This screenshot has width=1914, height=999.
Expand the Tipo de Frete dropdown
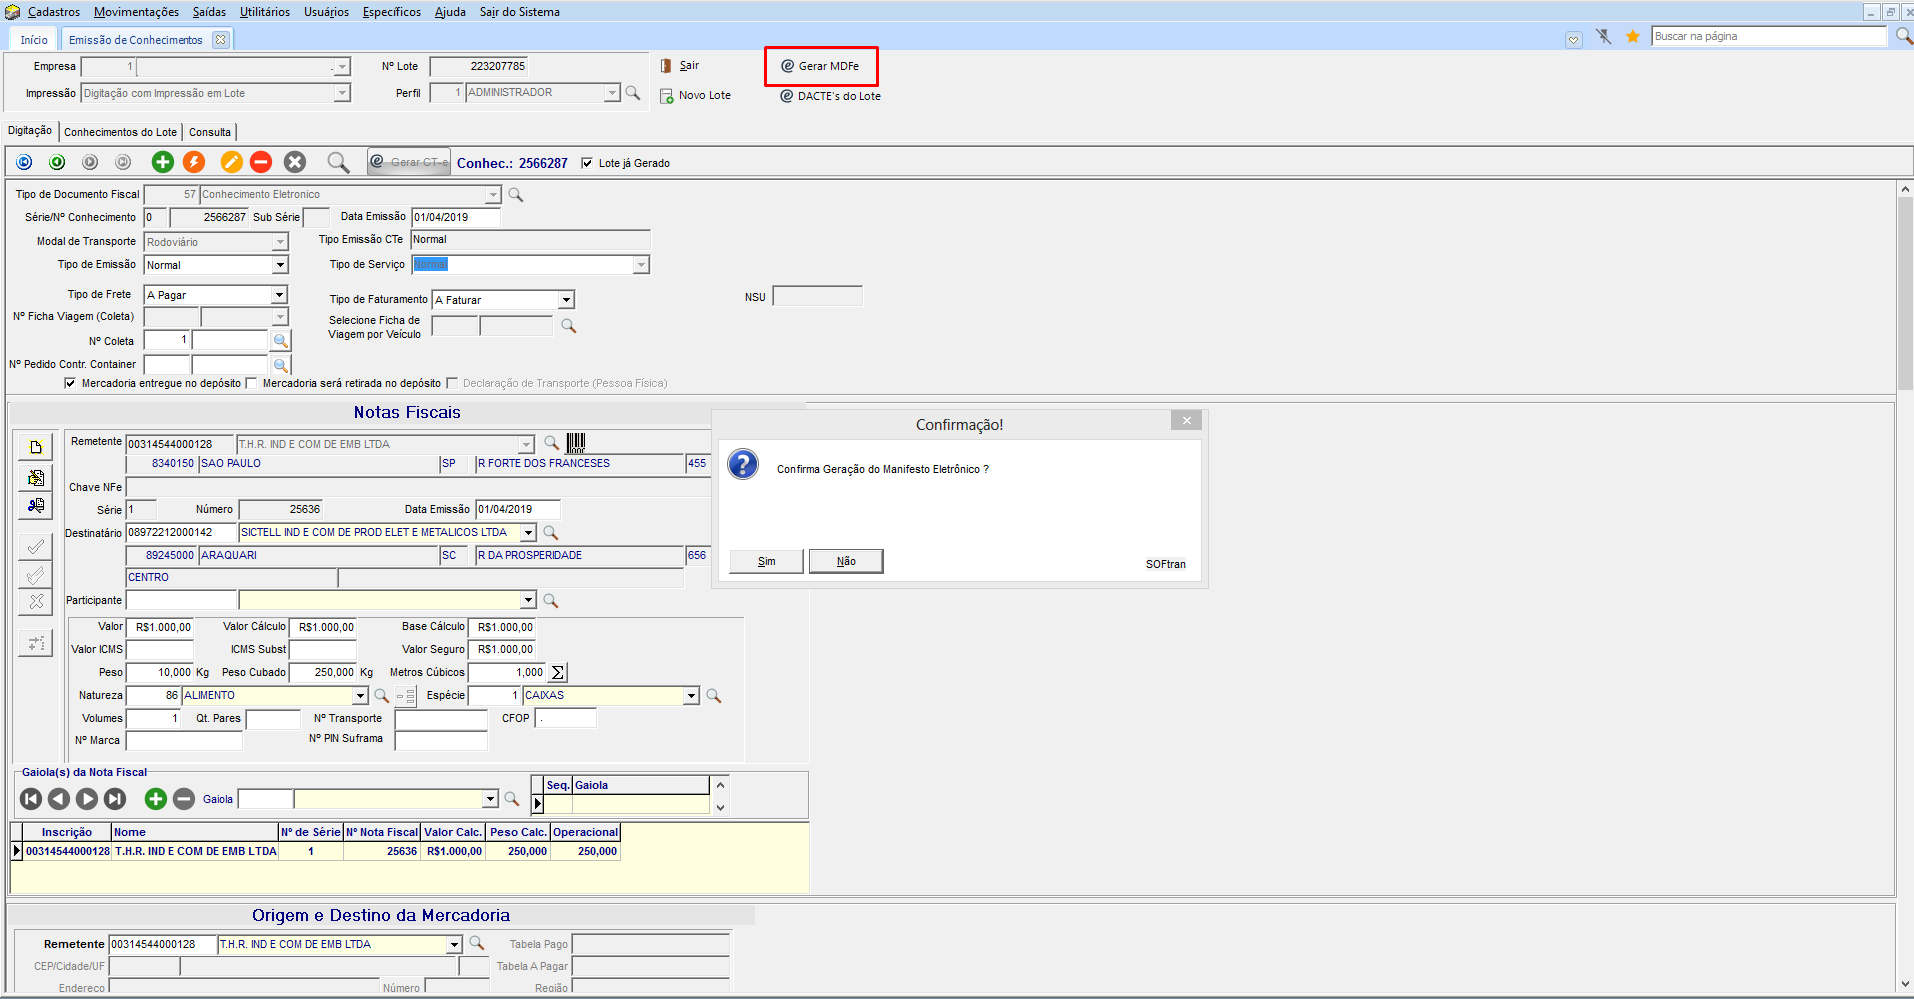tap(280, 295)
